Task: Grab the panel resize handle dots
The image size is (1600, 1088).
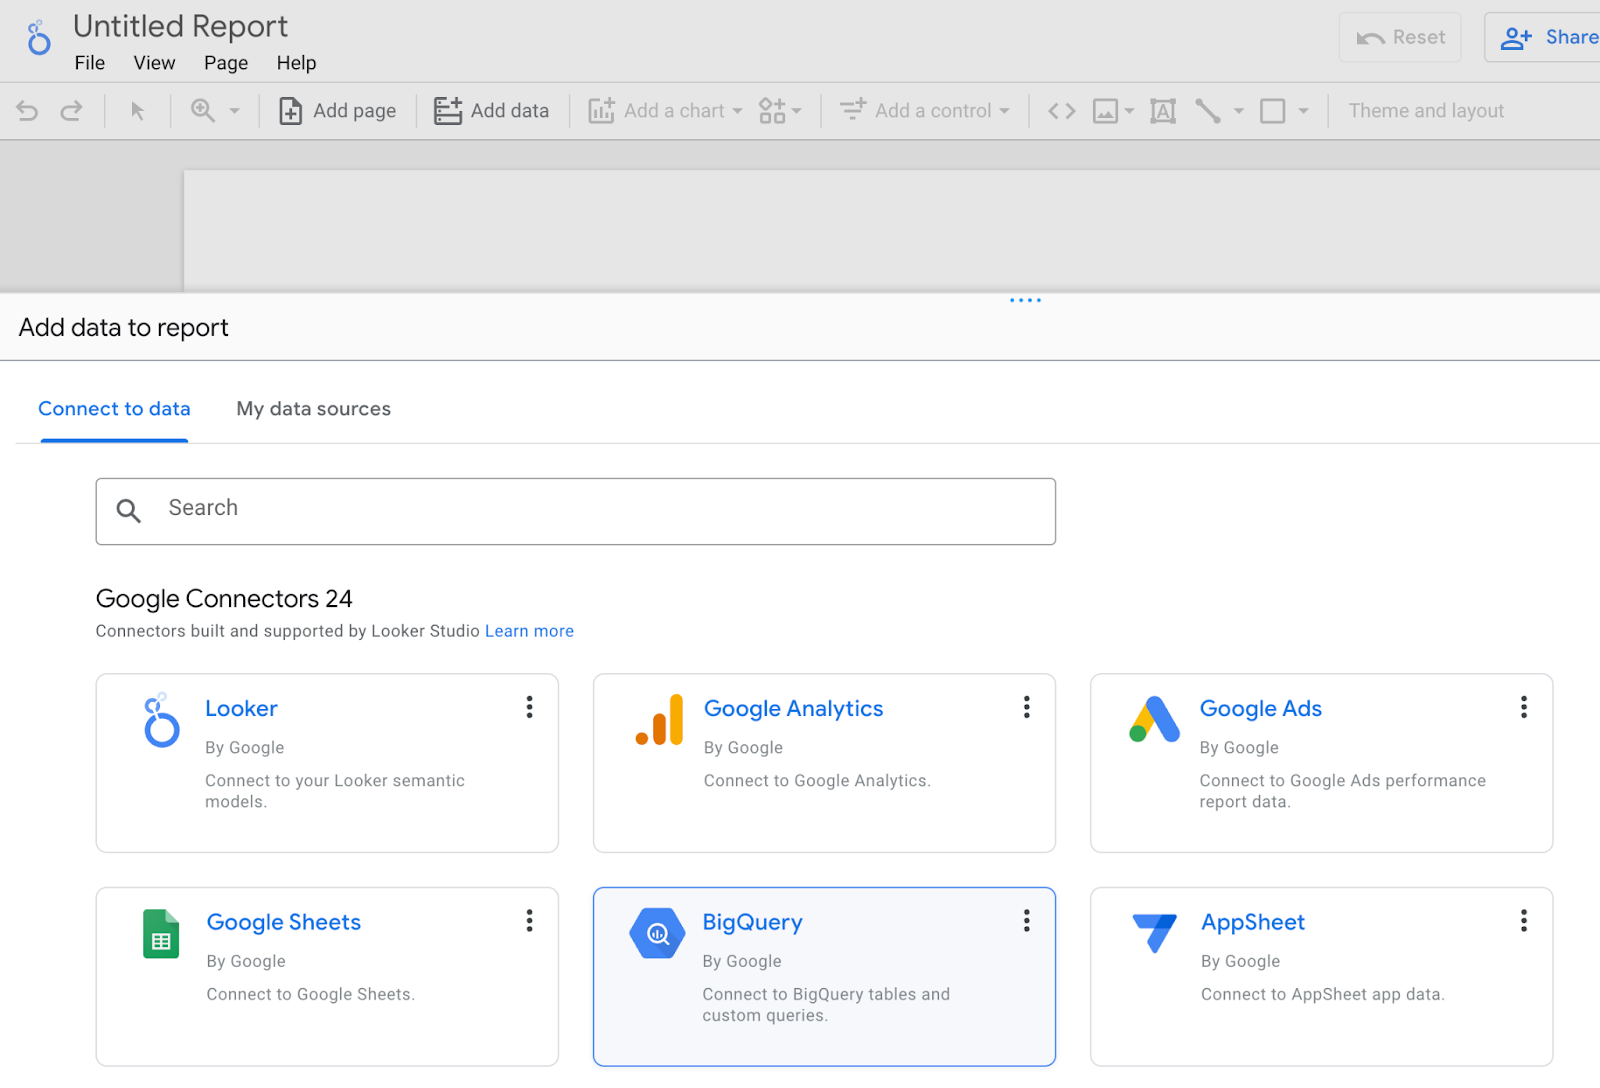Action: [x=1025, y=300]
